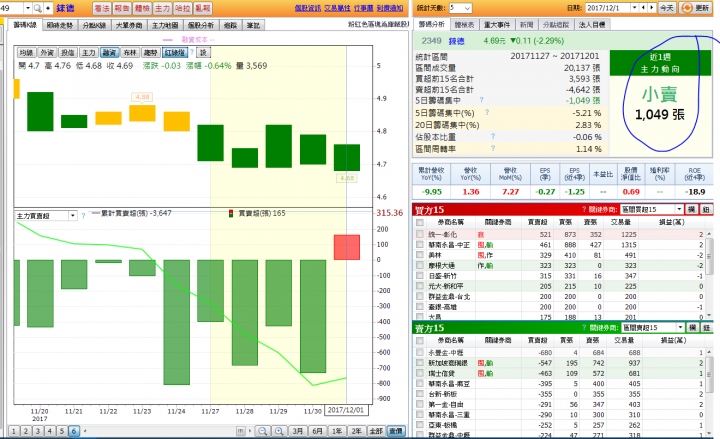
Task: Click the 鈕 button in 買方15 header
Action: pos(706,209)
